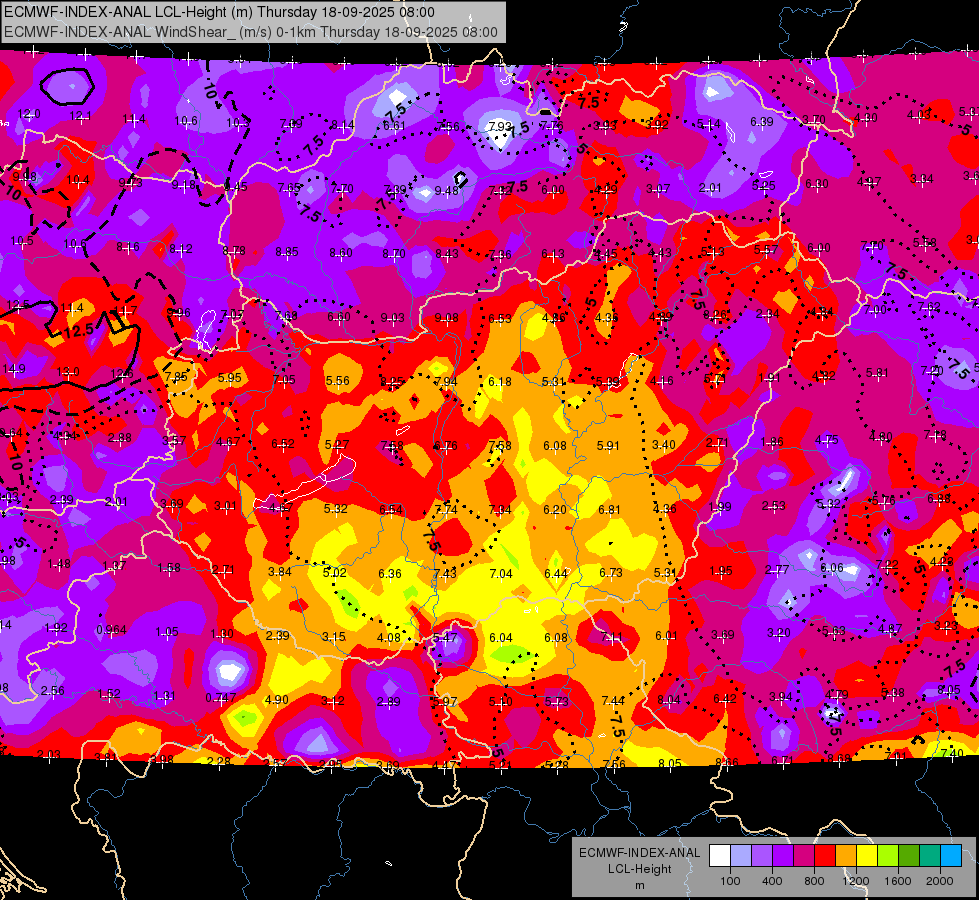Click the wind shear value 6.36
The height and width of the screenshot is (900, 979).
coord(390,573)
